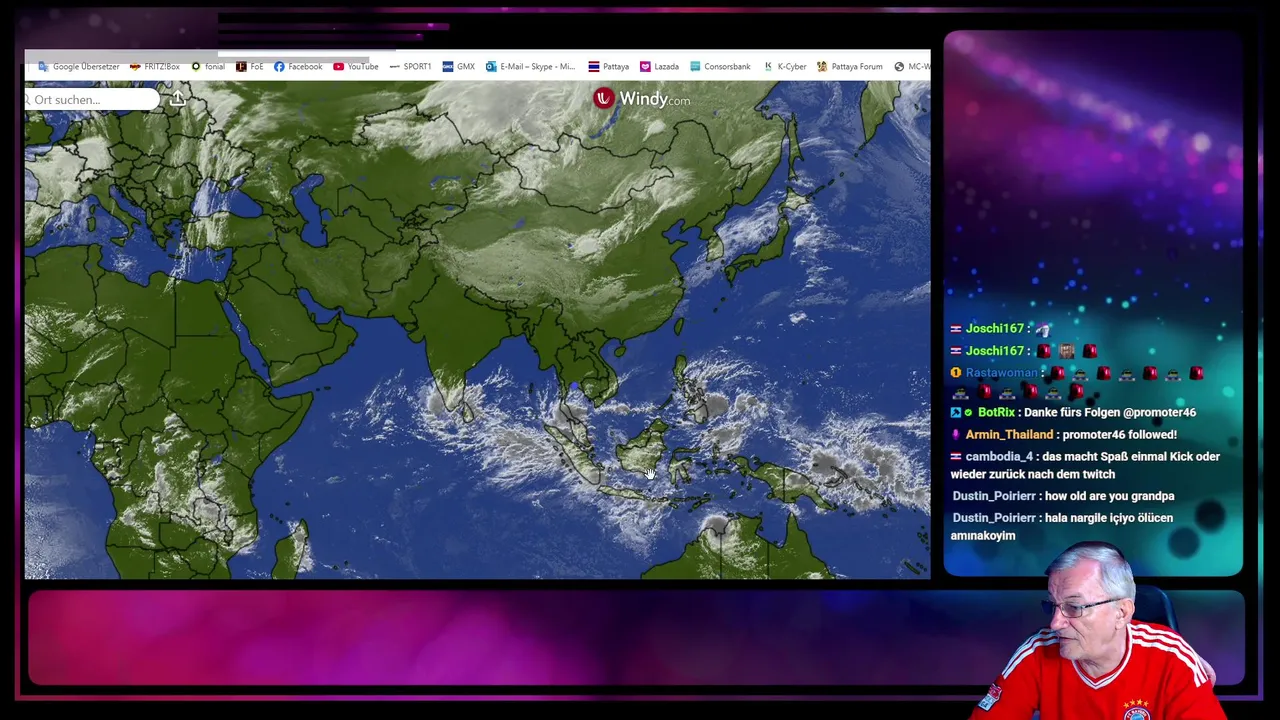Click BotRix 'Danke fürs Folgen' message text
The width and height of the screenshot is (1280, 720).
pyautogui.click(x=1110, y=412)
